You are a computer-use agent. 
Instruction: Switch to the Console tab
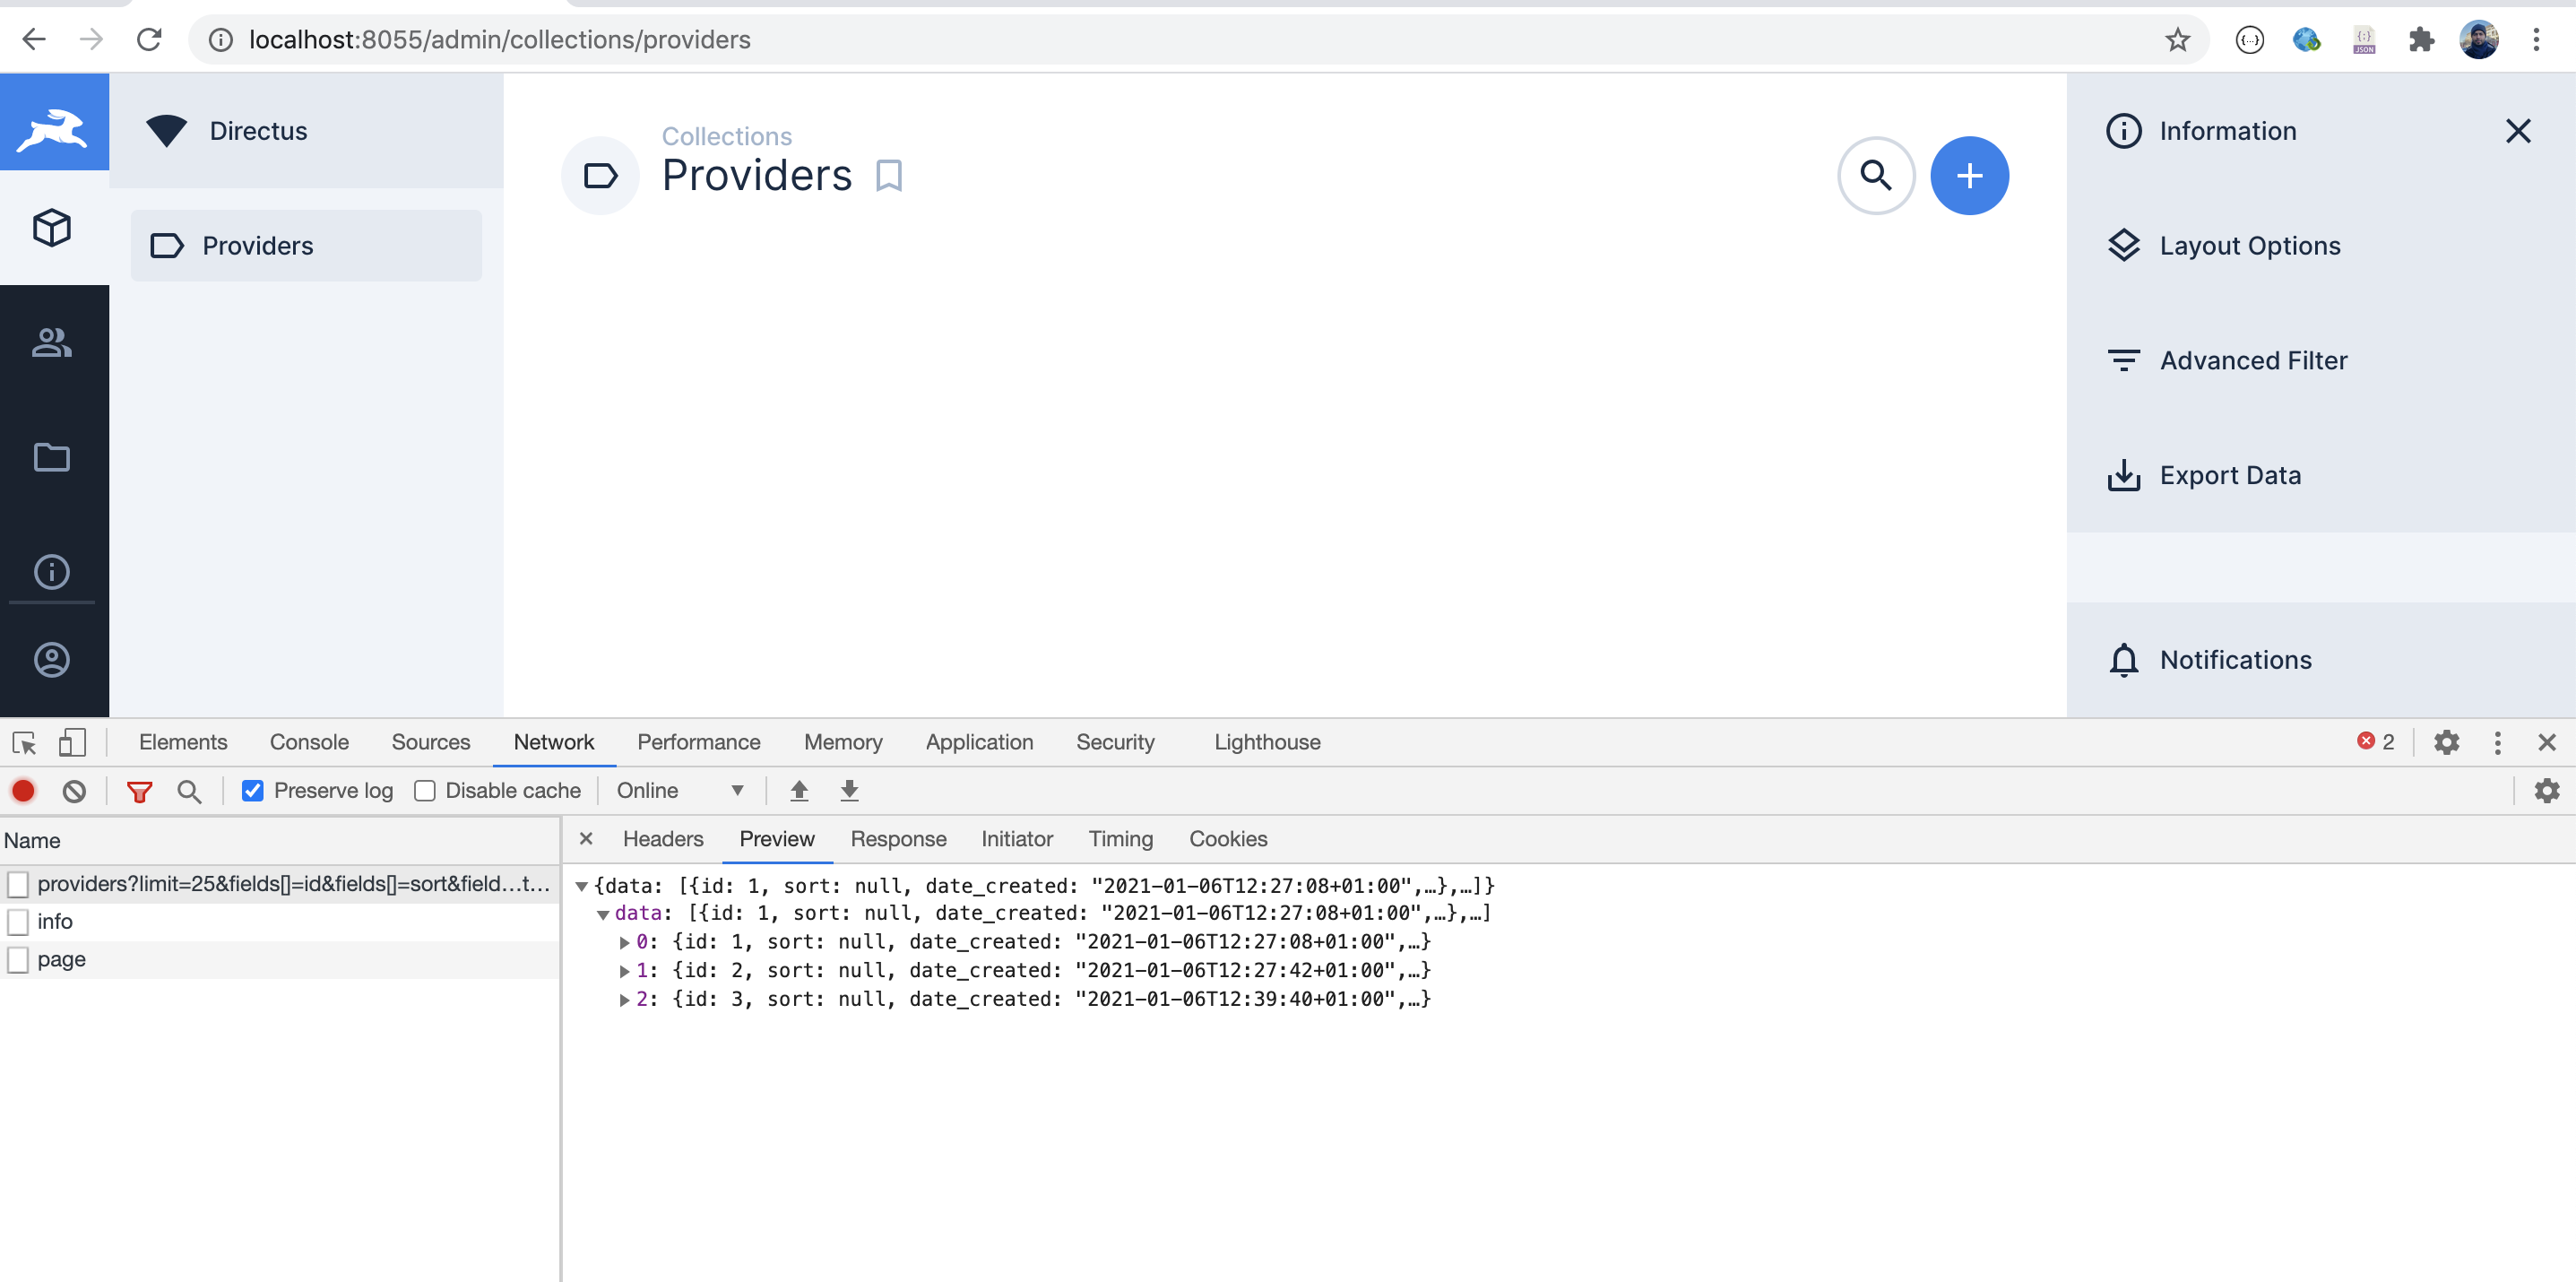(309, 742)
